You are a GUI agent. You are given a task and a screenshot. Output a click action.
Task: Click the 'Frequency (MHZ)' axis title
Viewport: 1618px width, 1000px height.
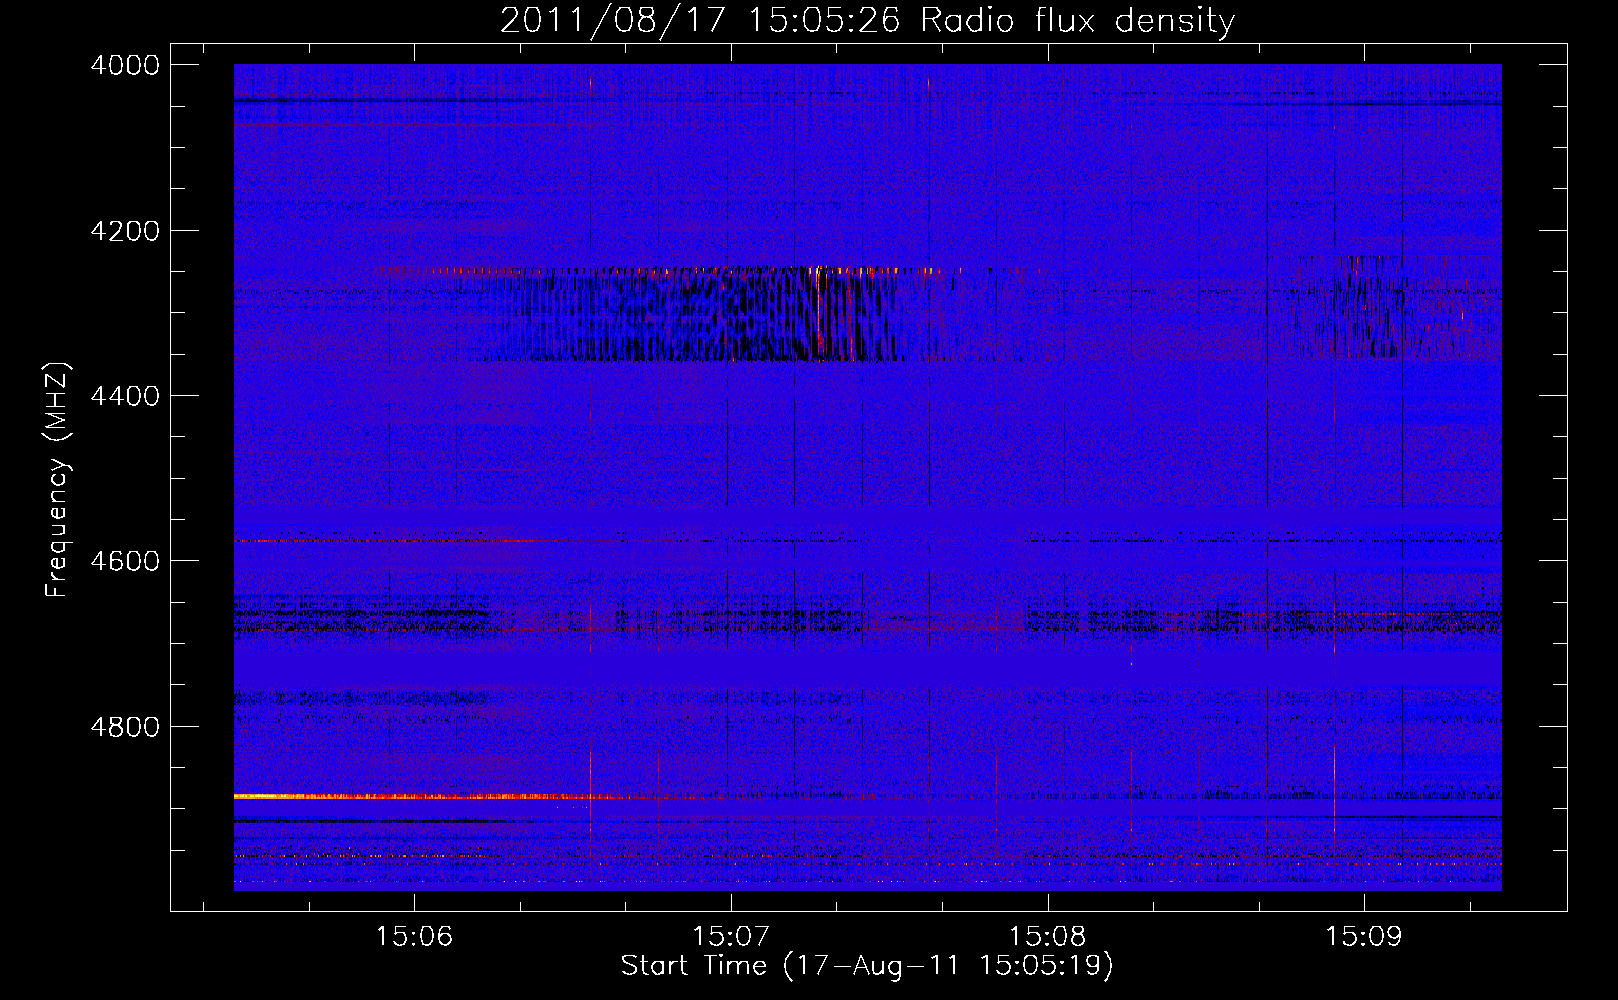57,479
